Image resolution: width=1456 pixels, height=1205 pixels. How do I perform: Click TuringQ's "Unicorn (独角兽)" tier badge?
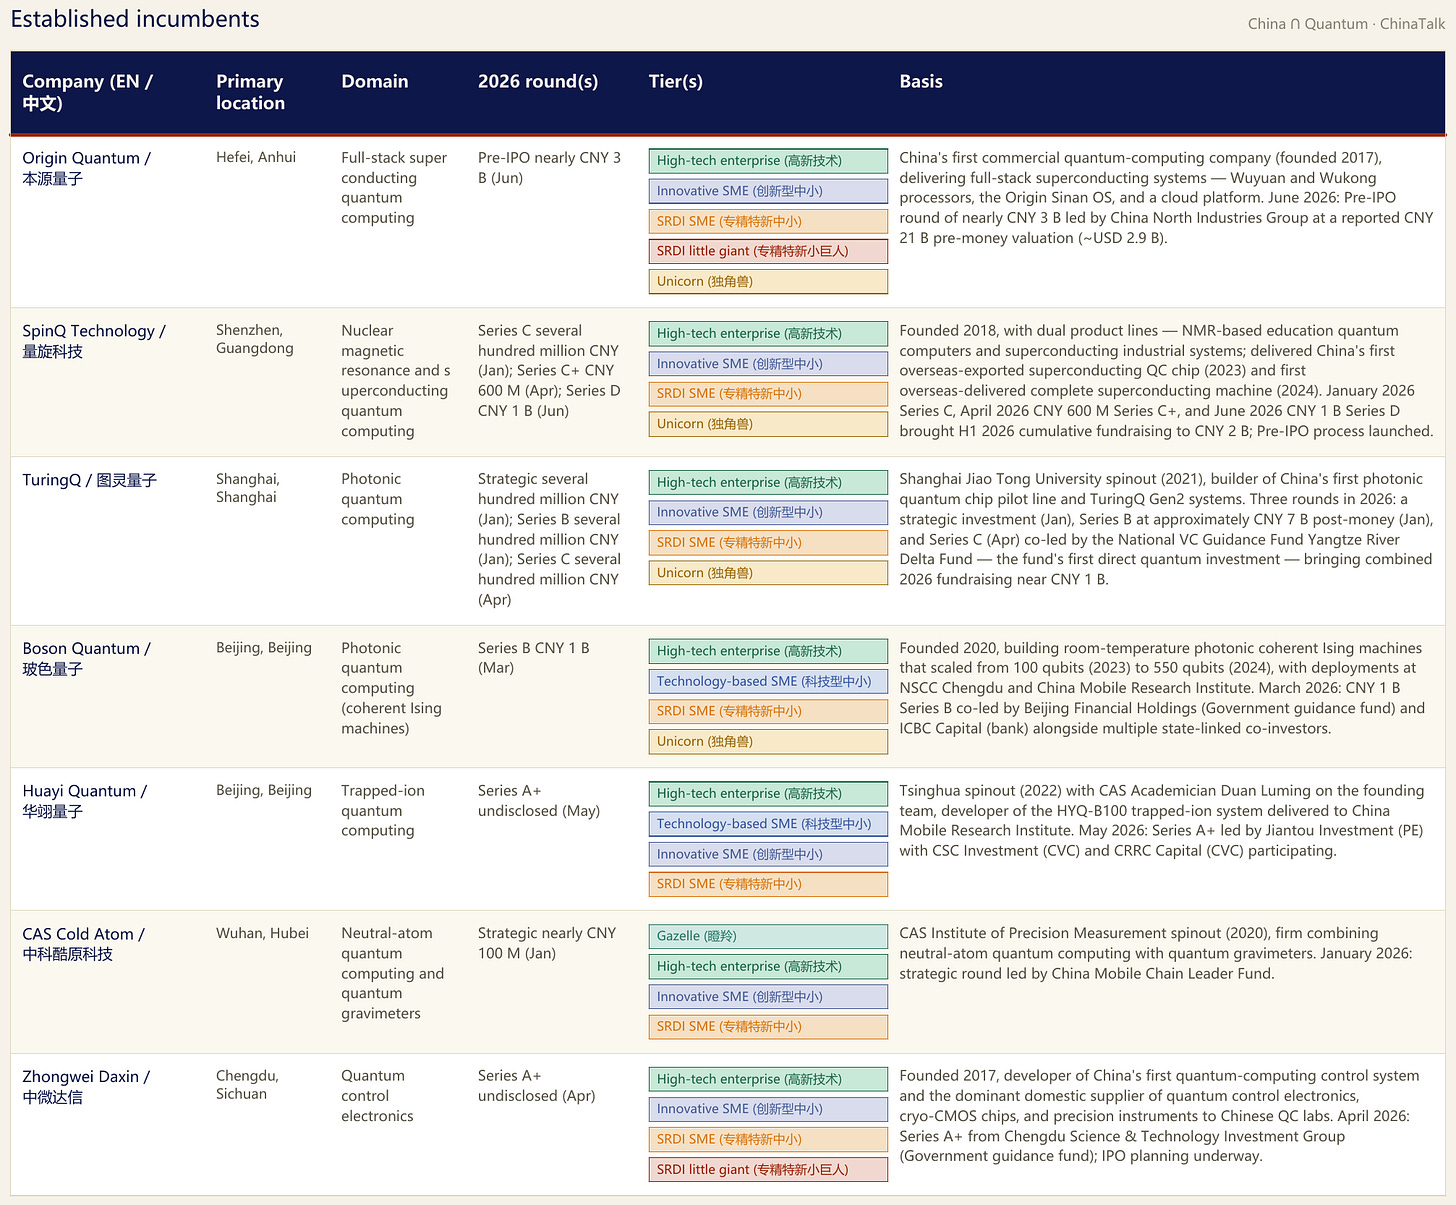[x=768, y=573]
